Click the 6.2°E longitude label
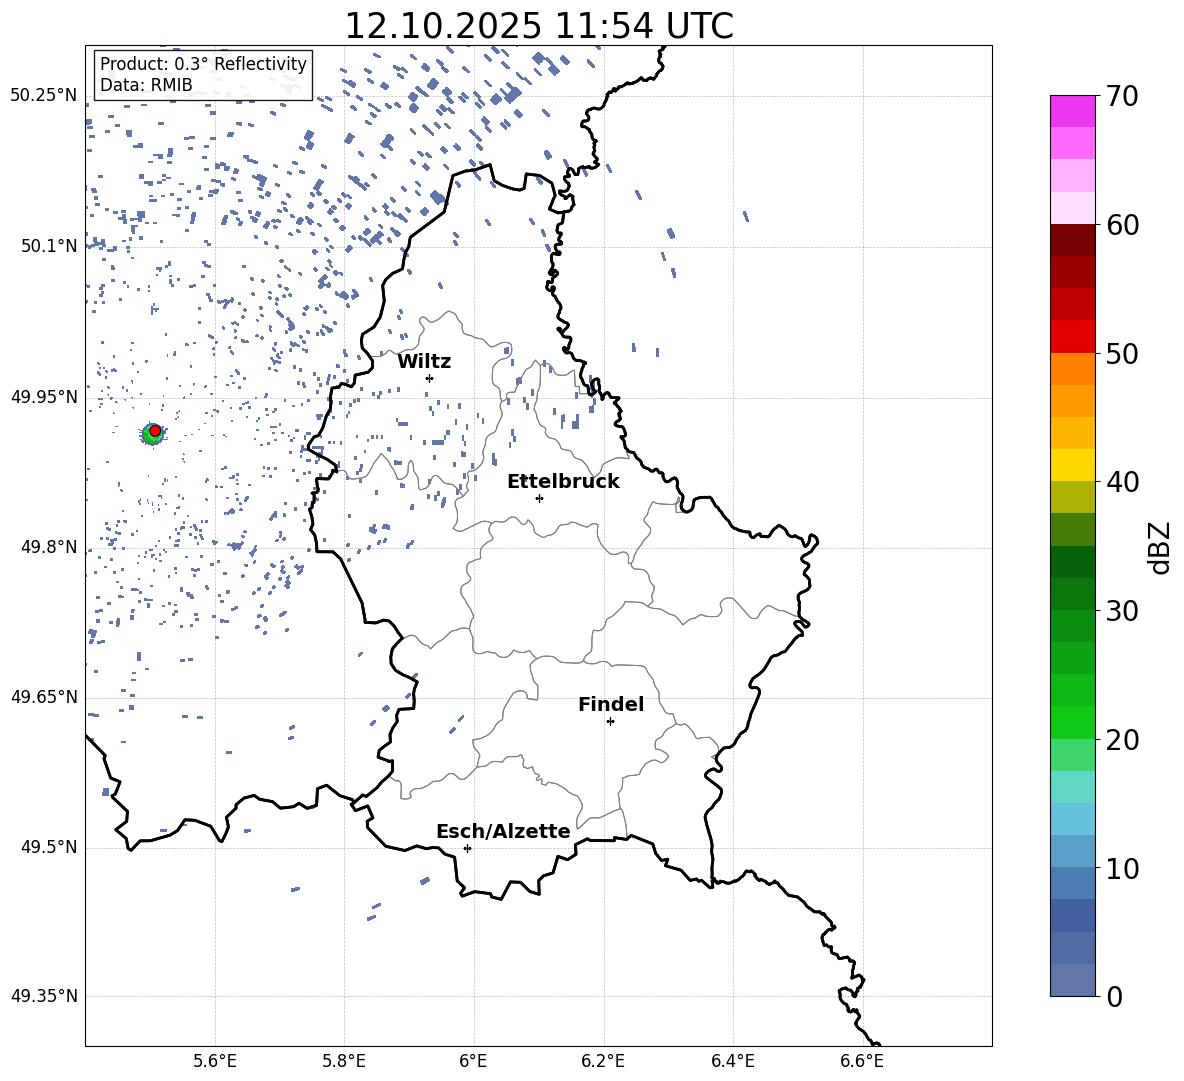The width and height of the screenshot is (1184, 1081). (603, 1061)
